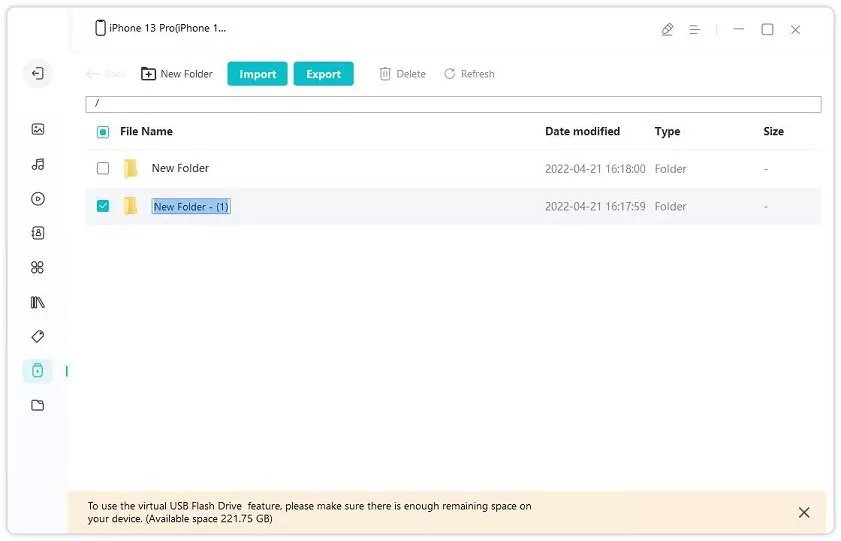Viewport: 841px width, 541px height.
Task: Click the exit/disconnect icon at sidebar top
Action: (38, 73)
